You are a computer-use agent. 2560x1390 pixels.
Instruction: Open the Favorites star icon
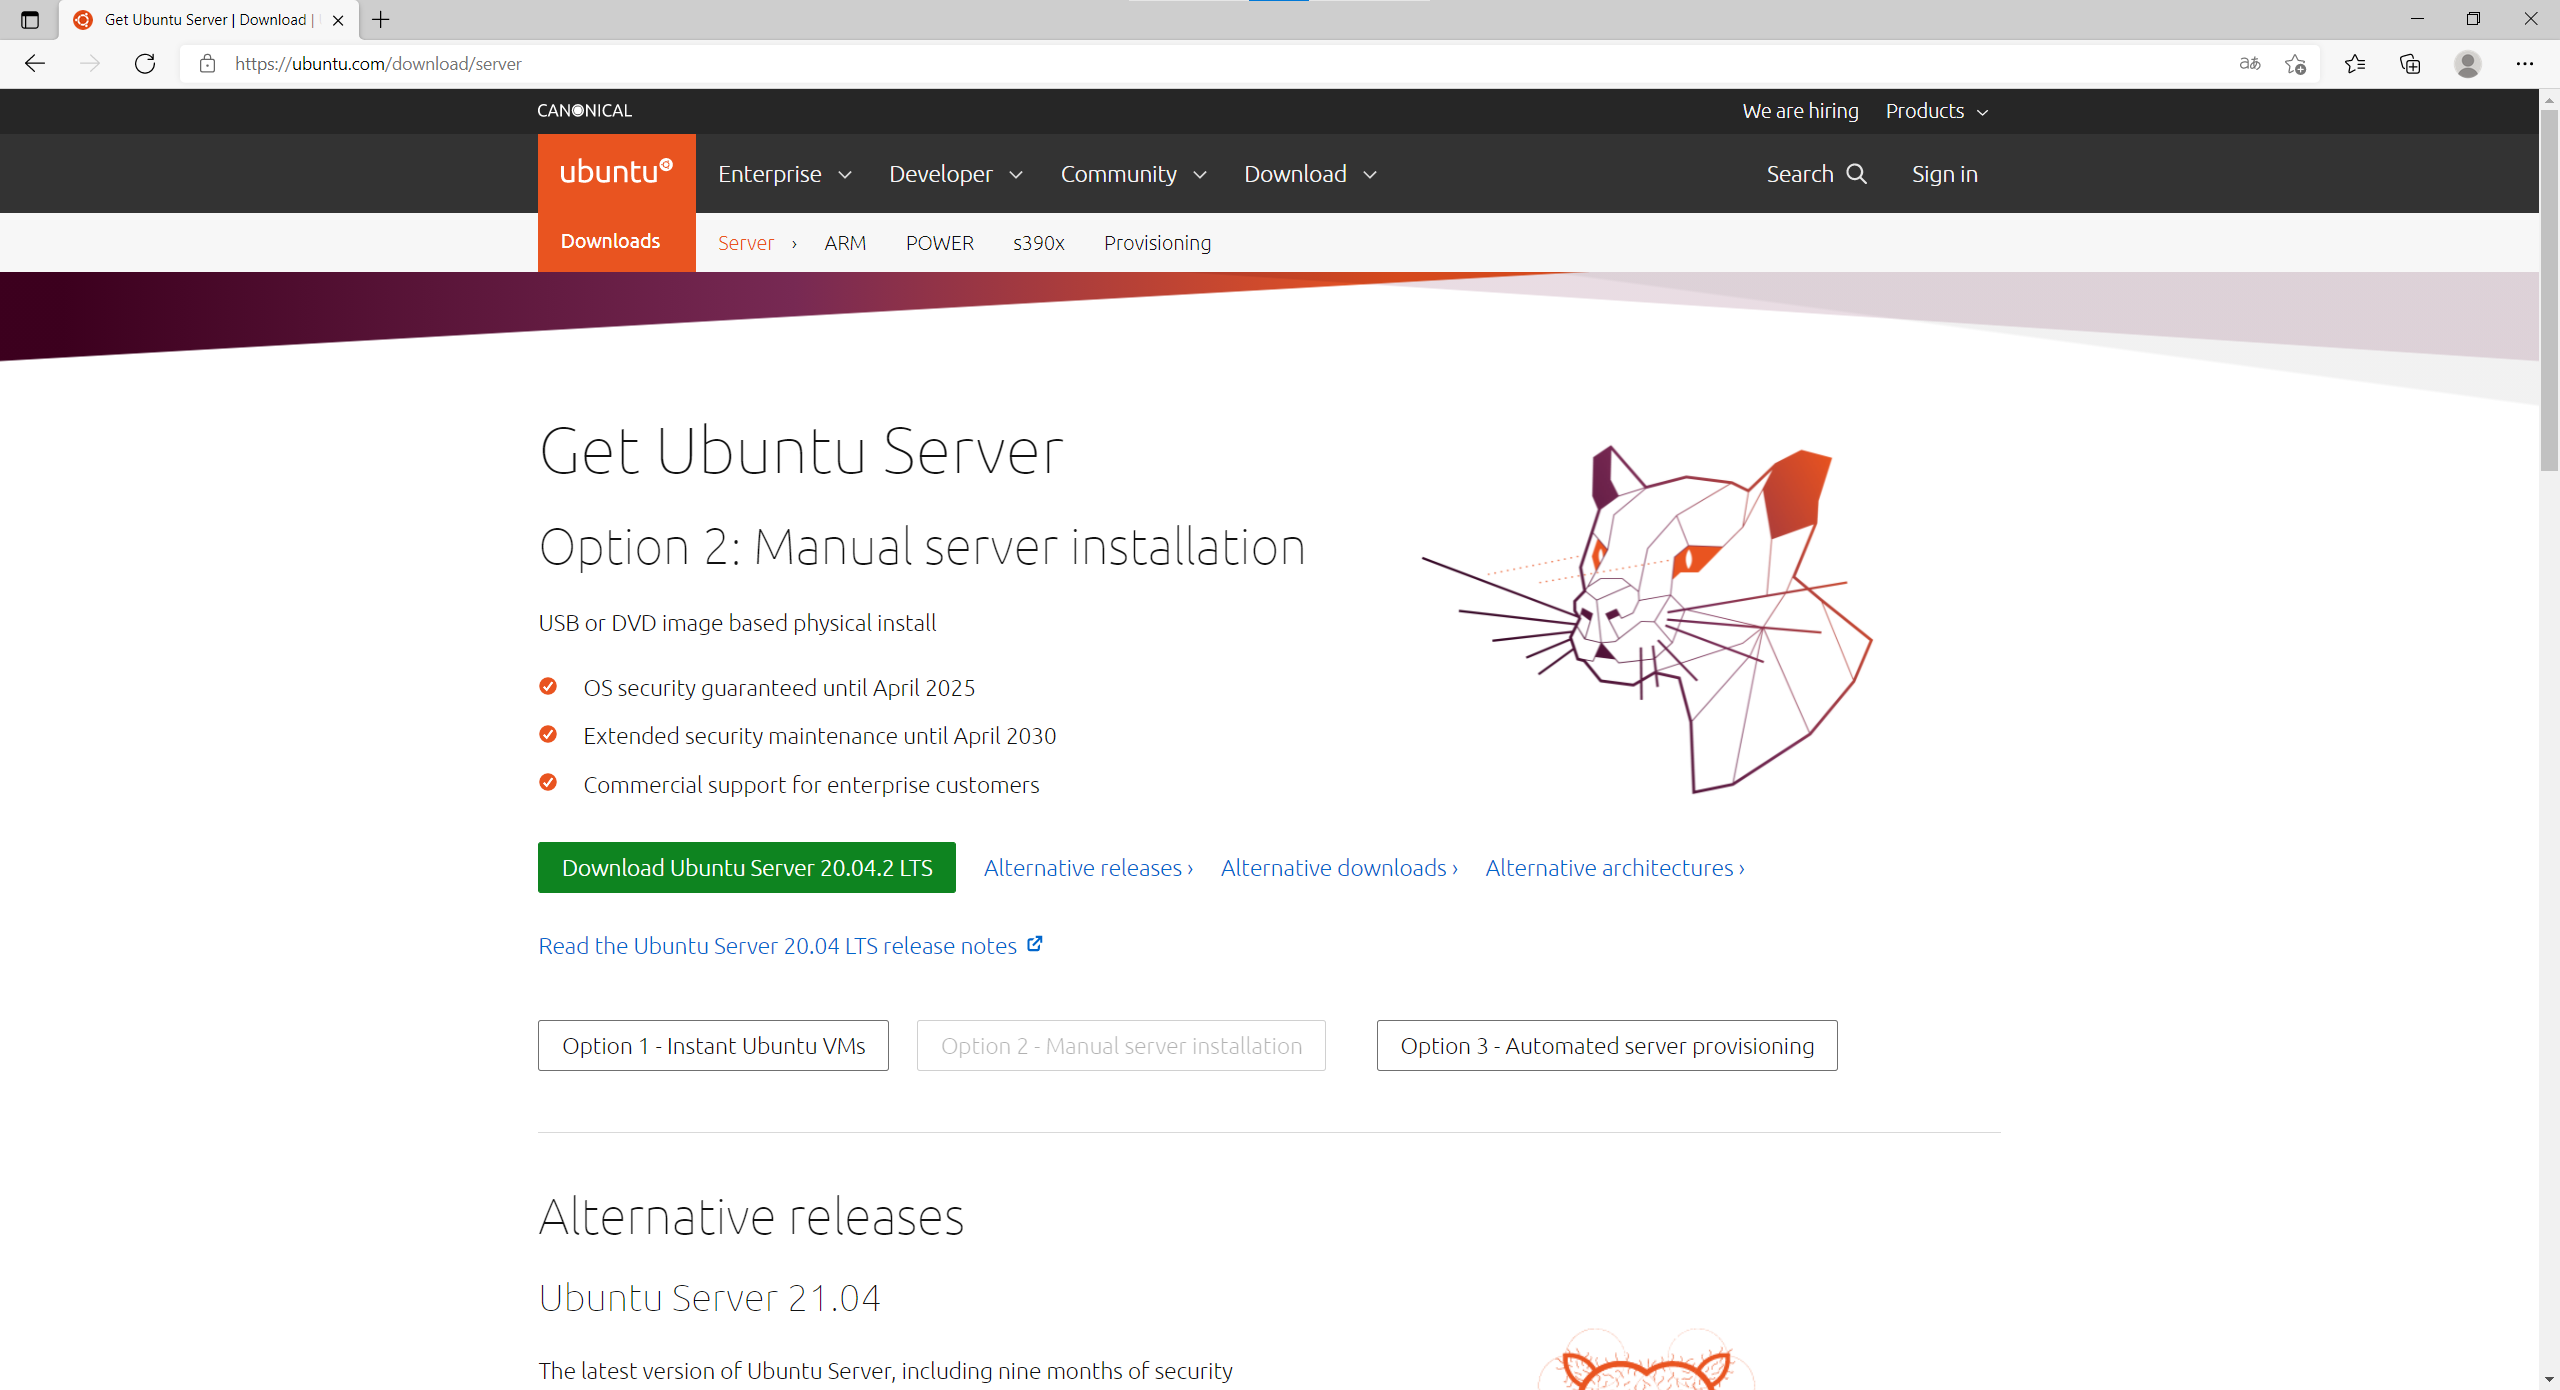[2355, 64]
